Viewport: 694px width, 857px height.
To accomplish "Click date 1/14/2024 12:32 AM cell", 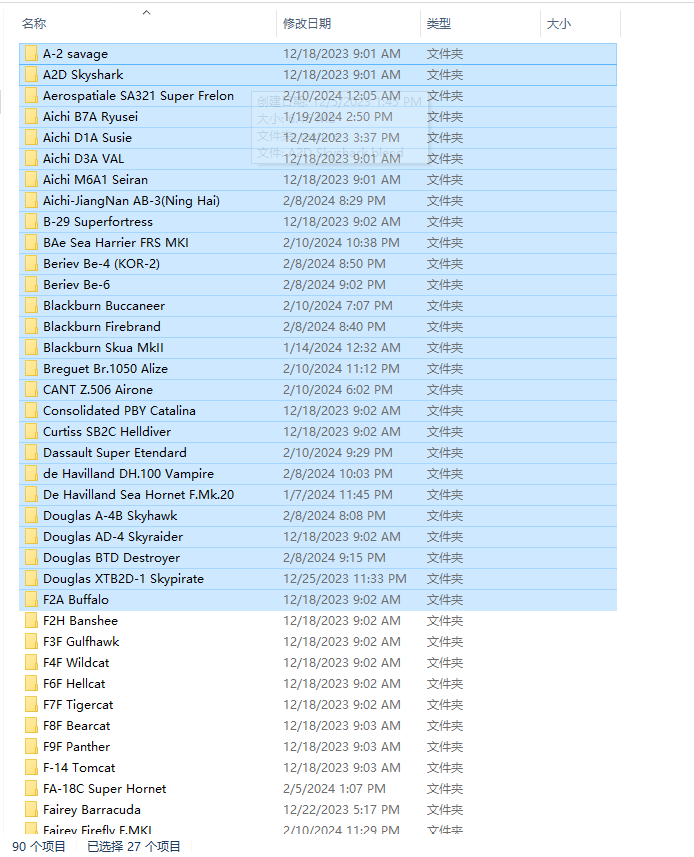I will 342,348.
